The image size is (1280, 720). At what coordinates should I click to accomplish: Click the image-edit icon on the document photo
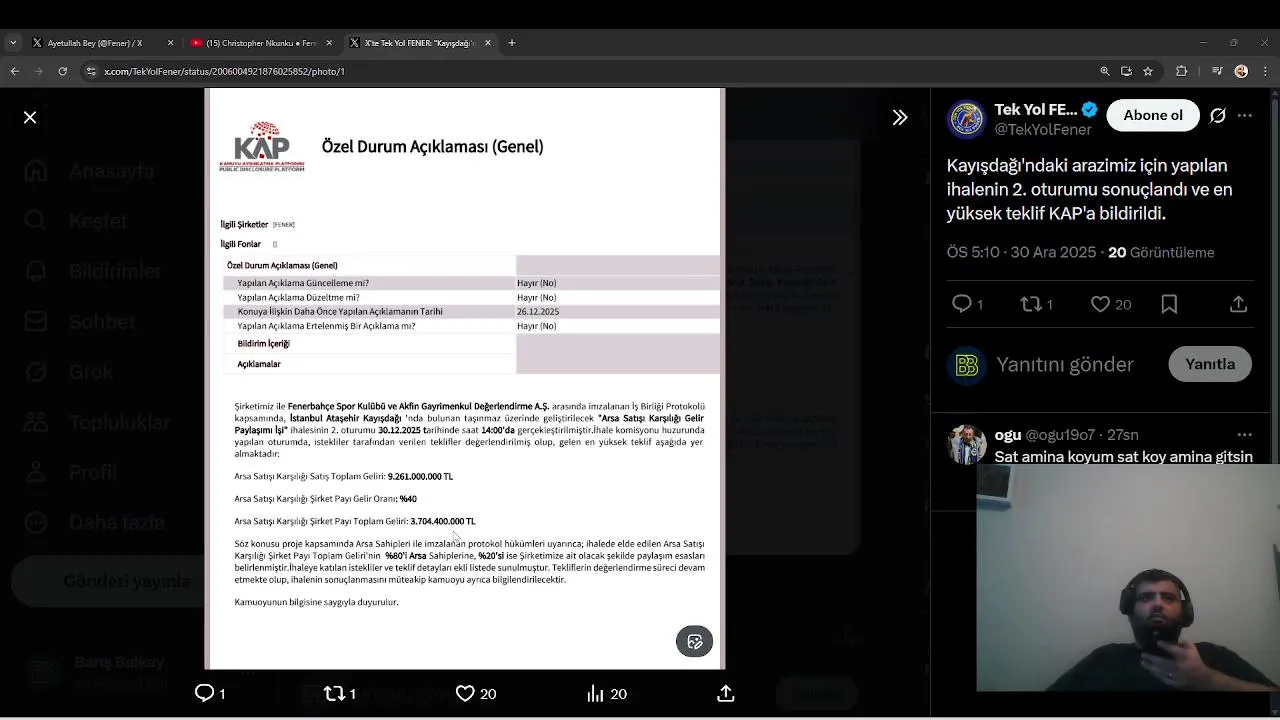pos(694,641)
